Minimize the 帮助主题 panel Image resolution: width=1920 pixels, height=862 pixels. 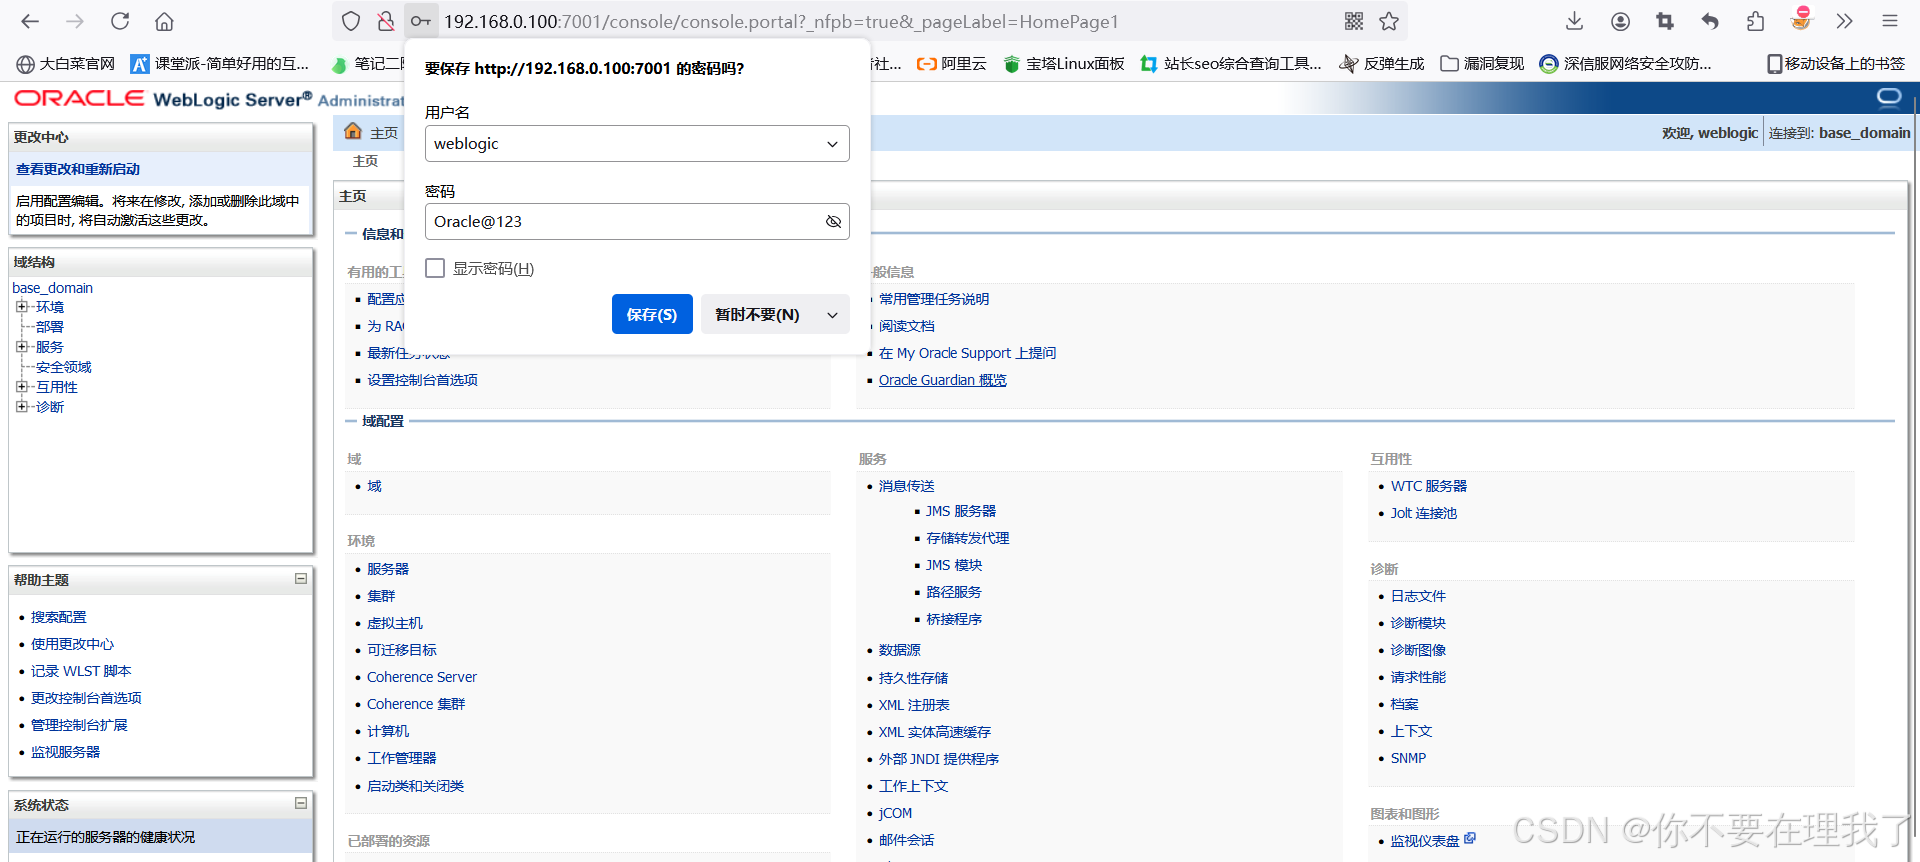pyautogui.click(x=300, y=579)
